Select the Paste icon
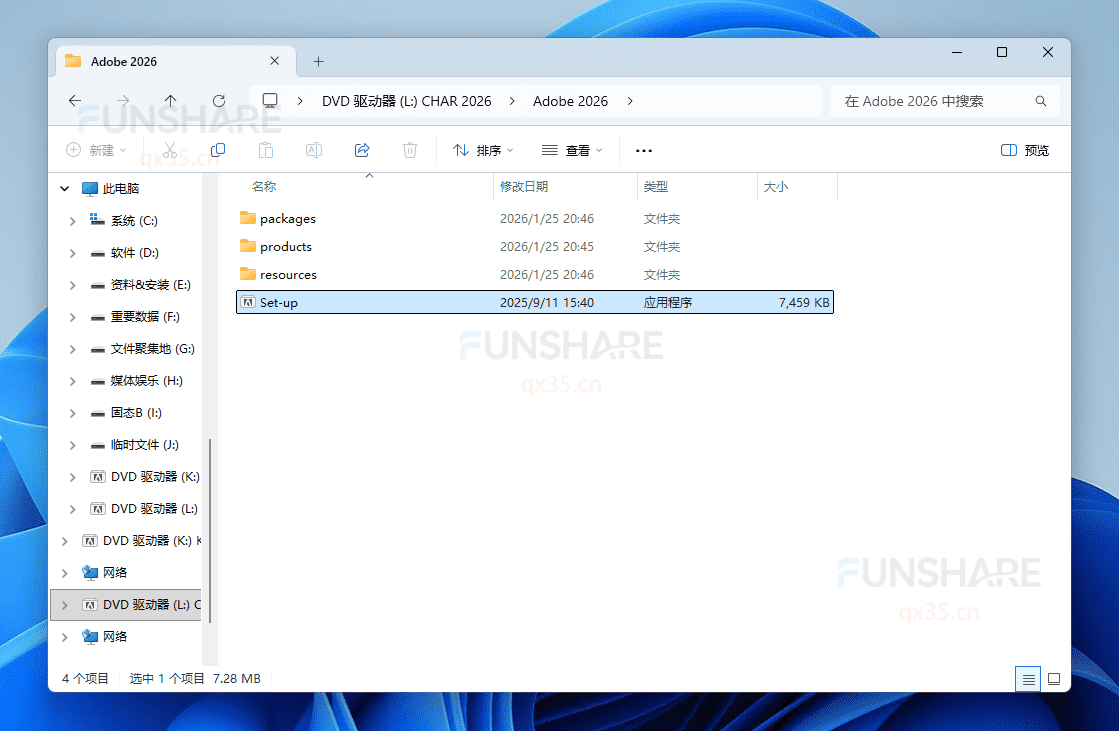This screenshot has width=1119, height=731. tap(265, 150)
